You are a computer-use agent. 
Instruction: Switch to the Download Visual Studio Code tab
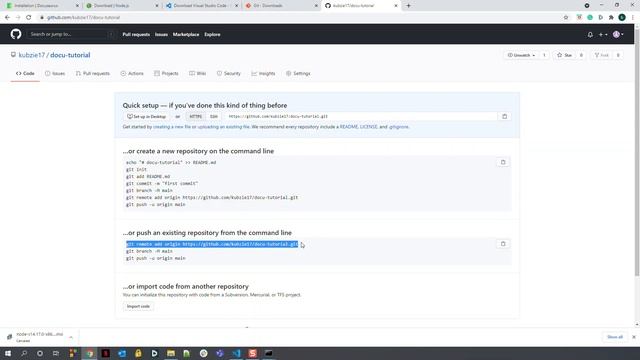(202, 6)
